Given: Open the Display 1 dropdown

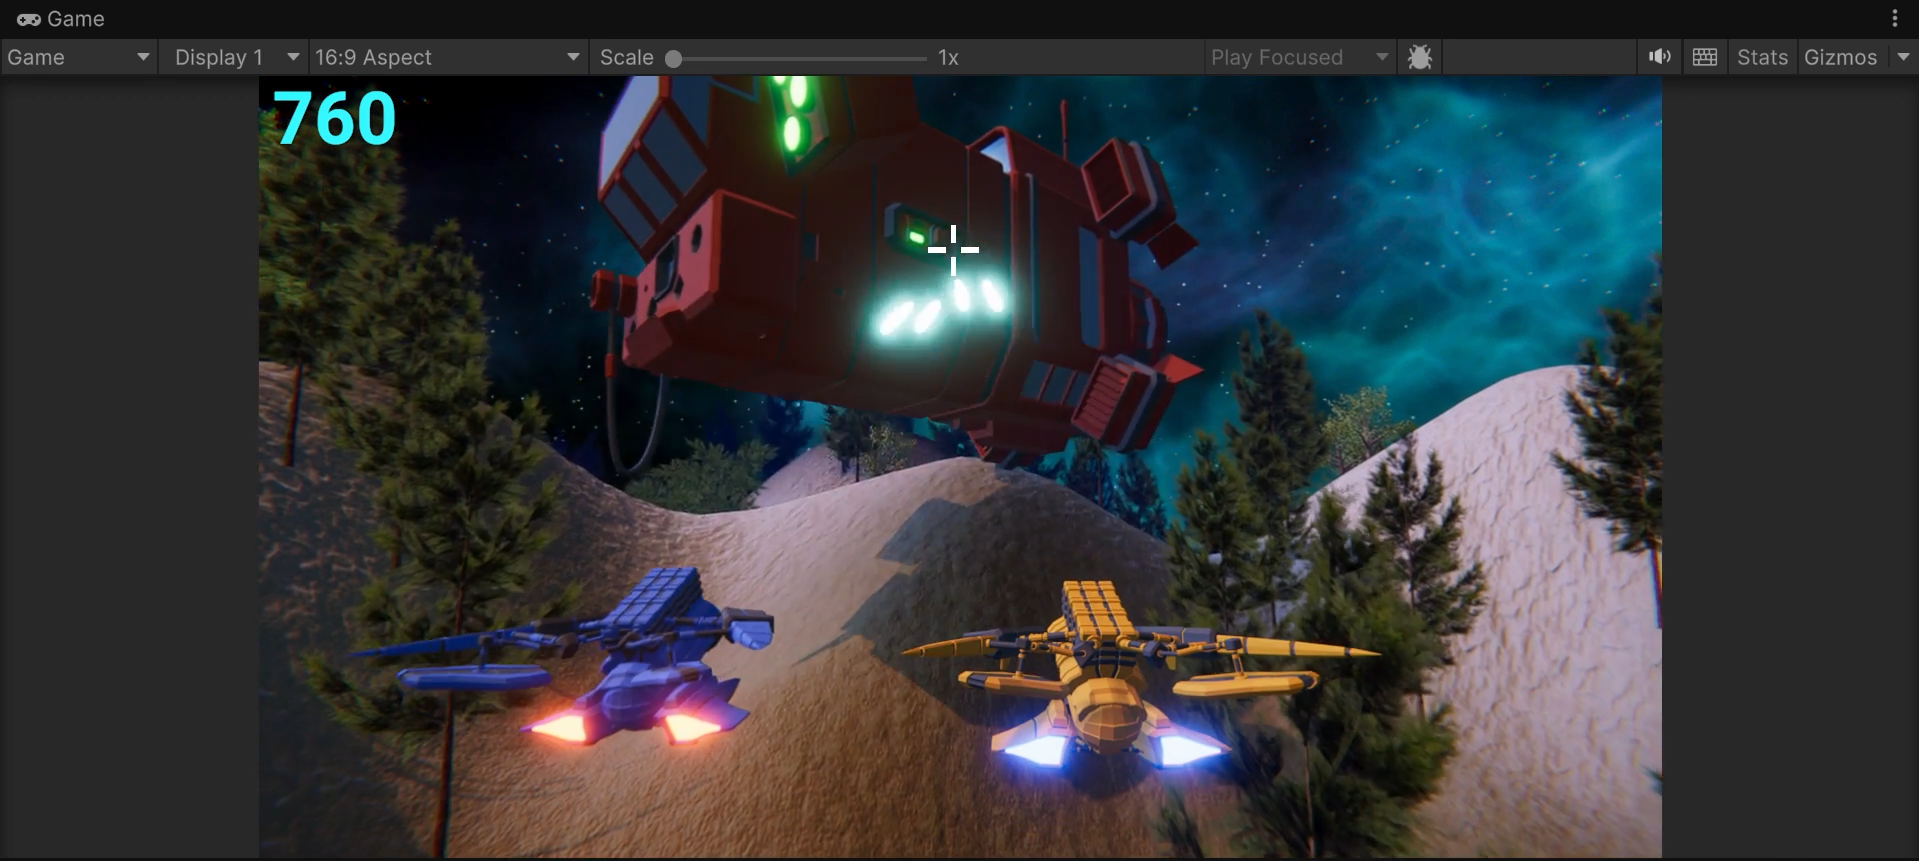Looking at the screenshot, I should click(235, 57).
